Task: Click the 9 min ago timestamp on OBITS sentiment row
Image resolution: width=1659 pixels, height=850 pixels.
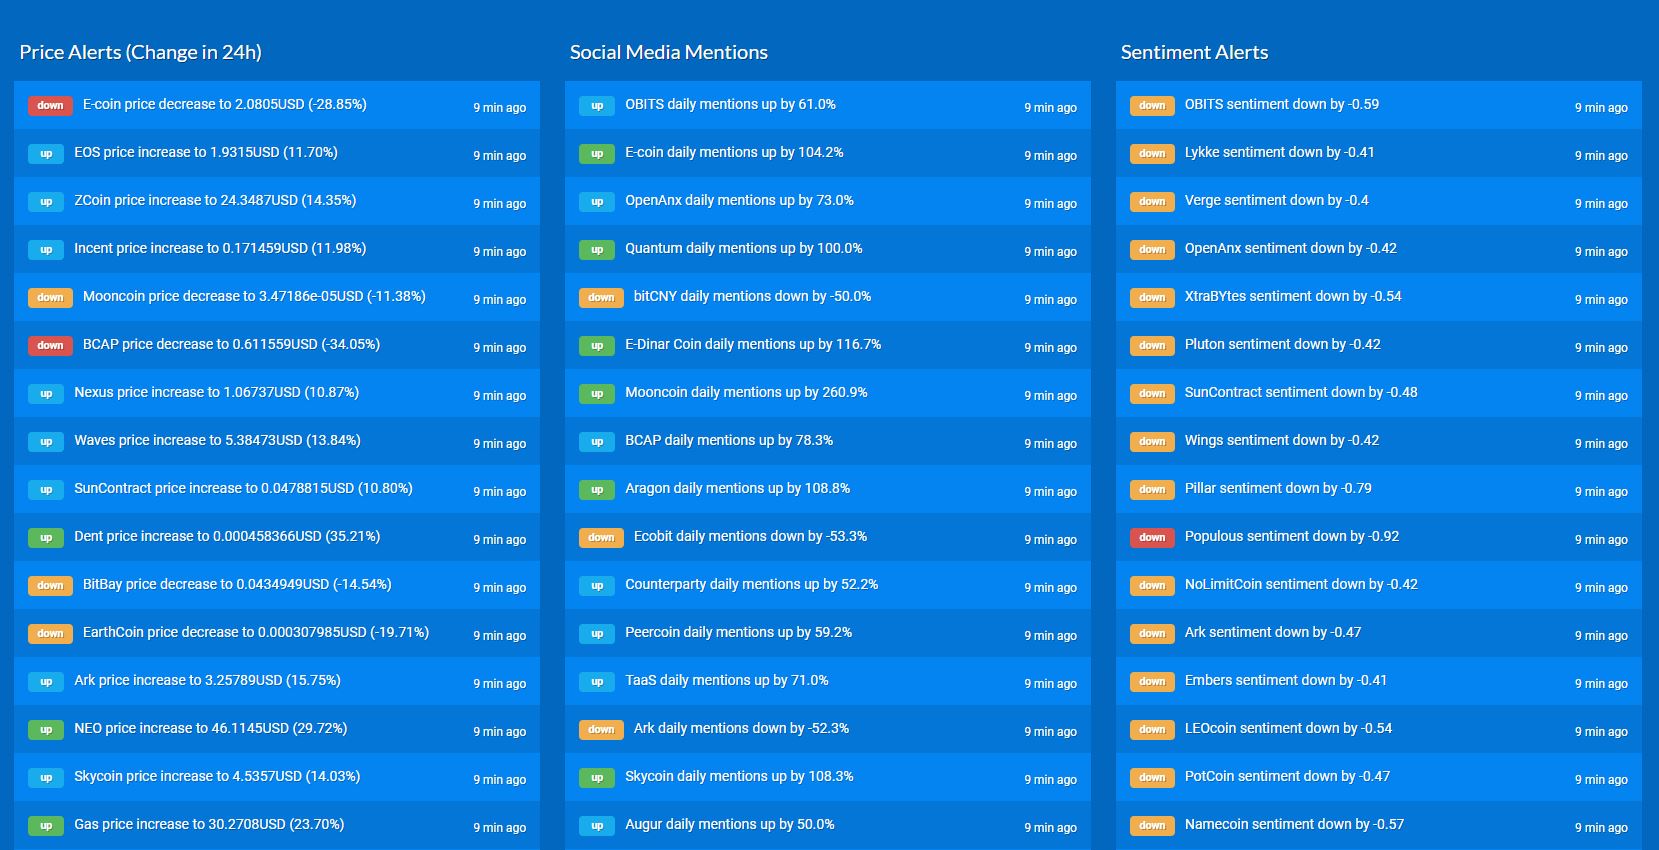Action: tap(1602, 108)
